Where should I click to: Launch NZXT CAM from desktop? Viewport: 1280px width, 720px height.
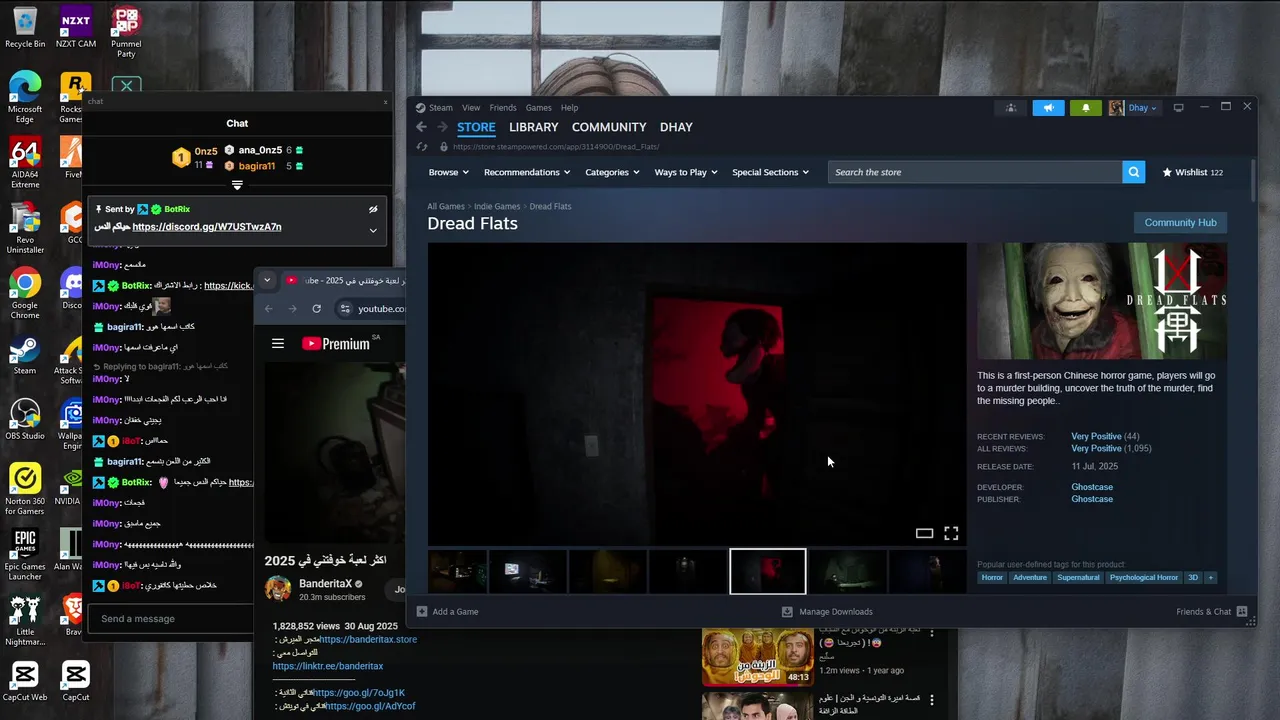76,28
